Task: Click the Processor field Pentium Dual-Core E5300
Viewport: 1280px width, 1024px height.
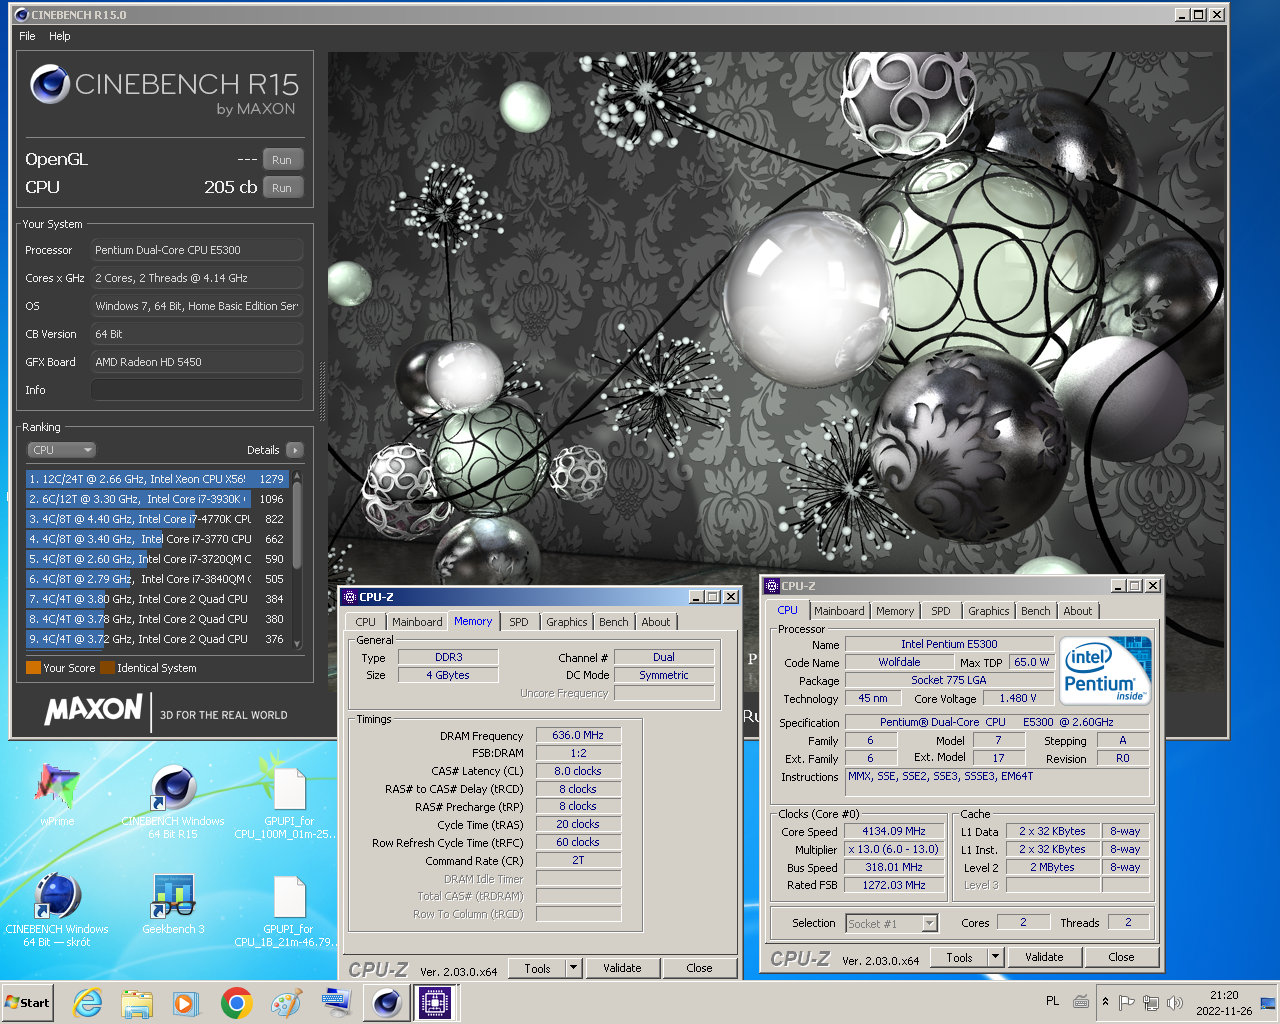Action: point(197,250)
